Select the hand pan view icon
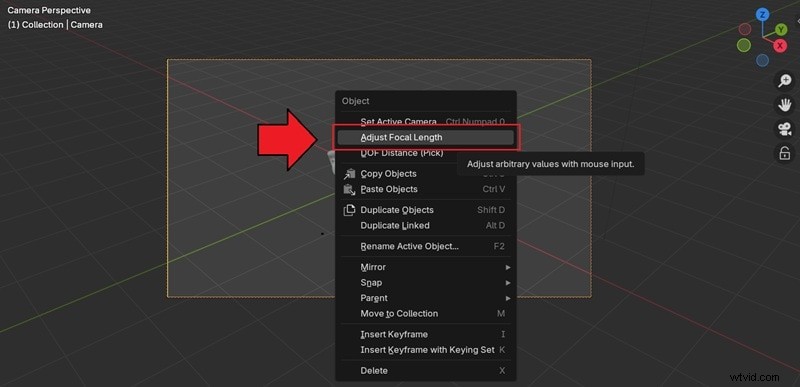 click(x=784, y=105)
